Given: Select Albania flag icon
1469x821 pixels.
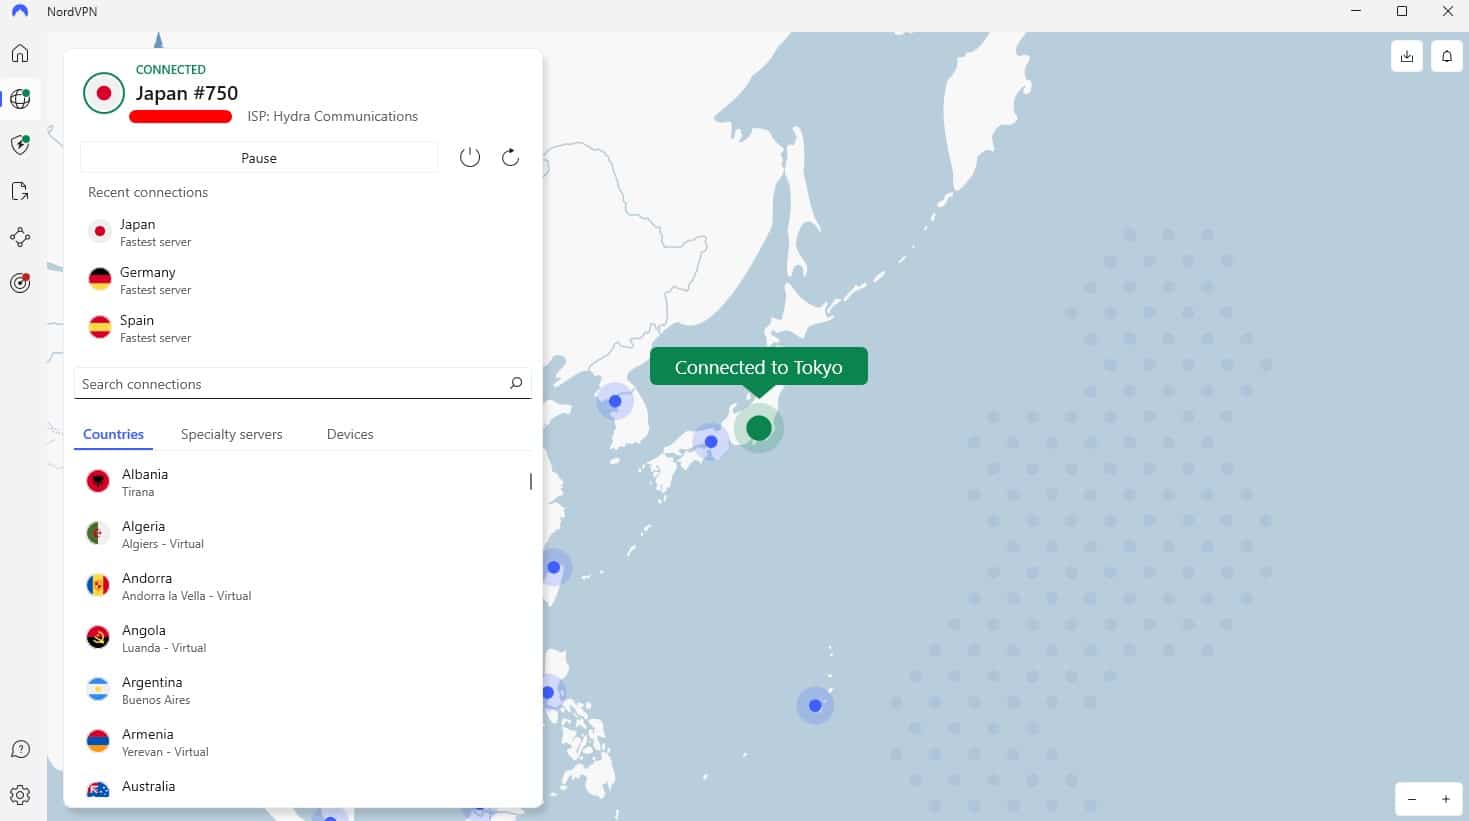Looking at the screenshot, I should click(98, 482).
